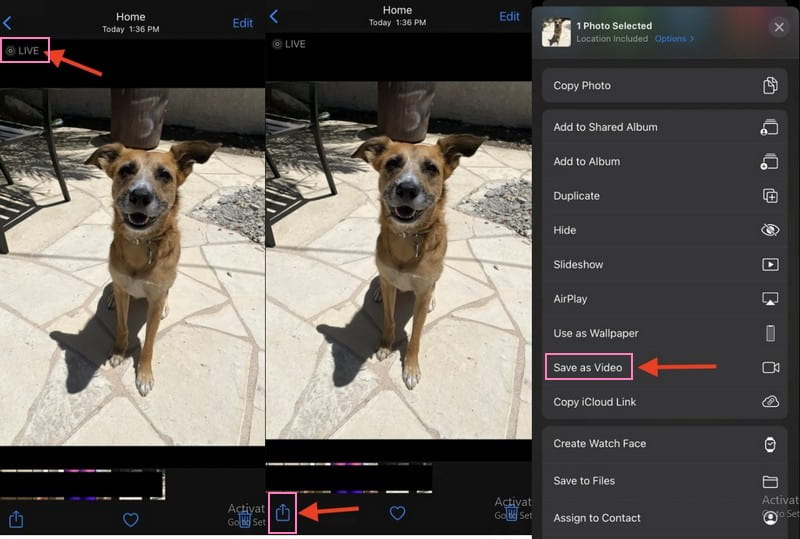Click the Duplicate icon in the share sheet

[x=769, y=196]
